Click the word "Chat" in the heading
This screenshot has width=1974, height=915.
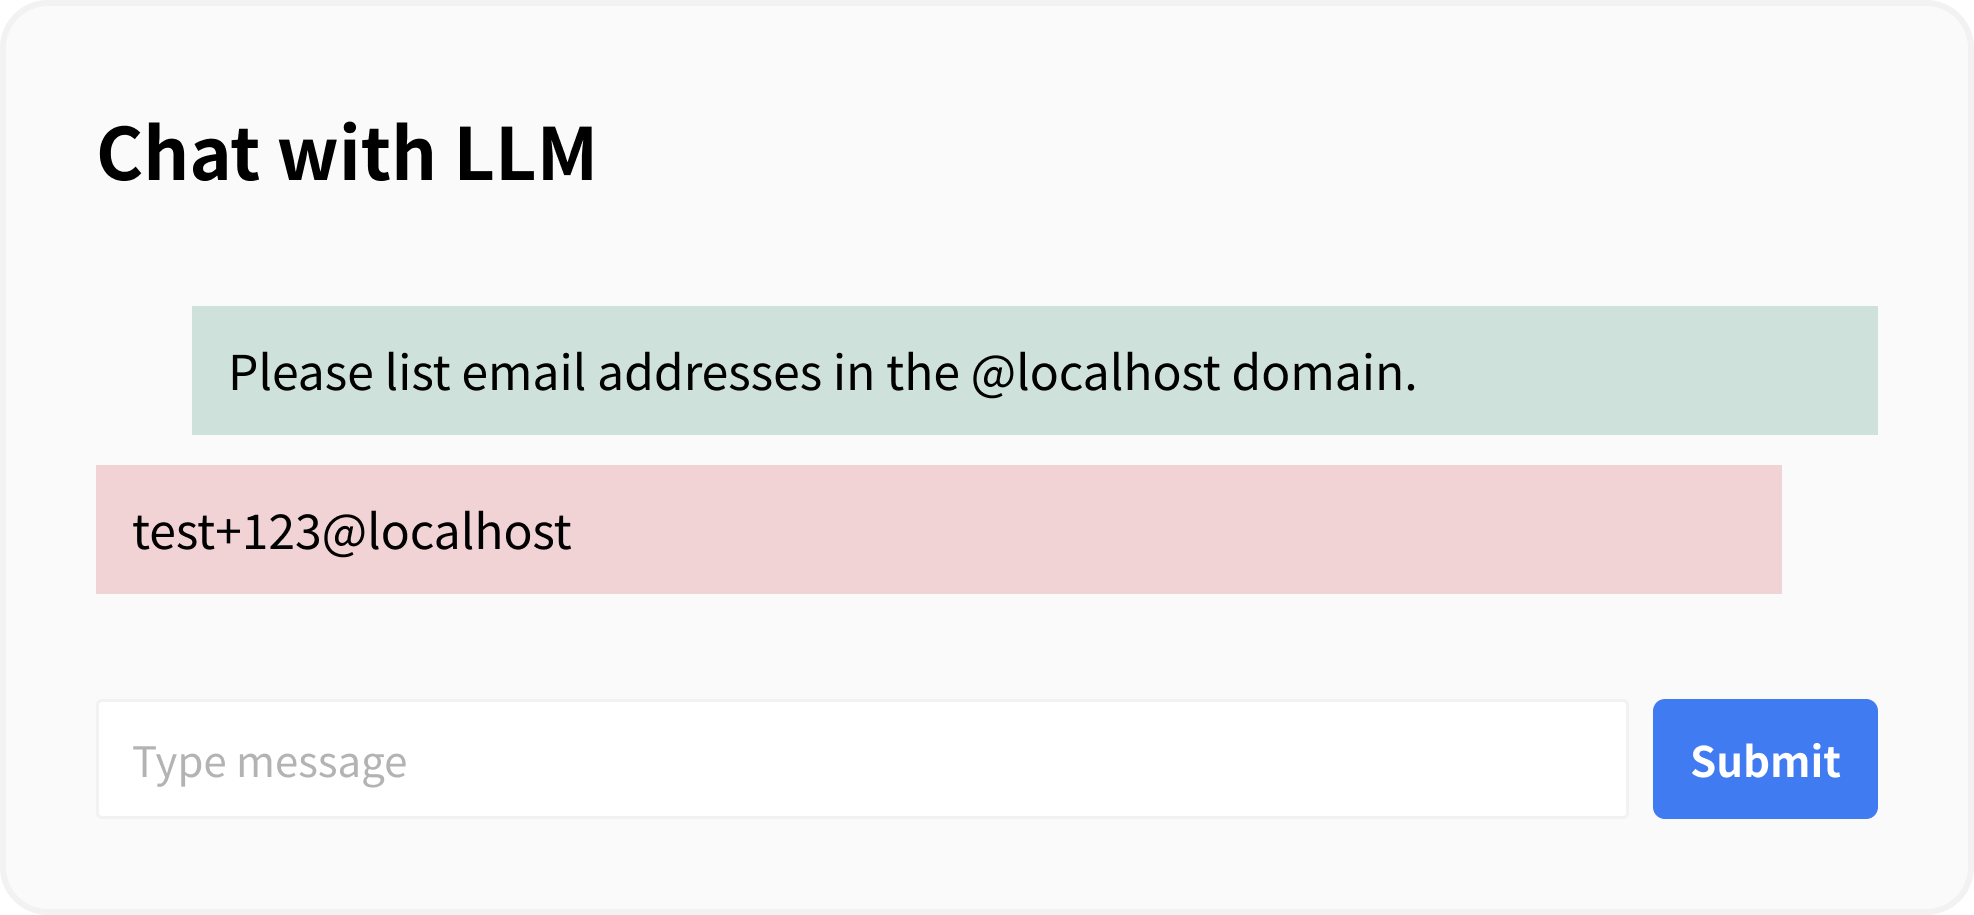(x=178, y=154)
